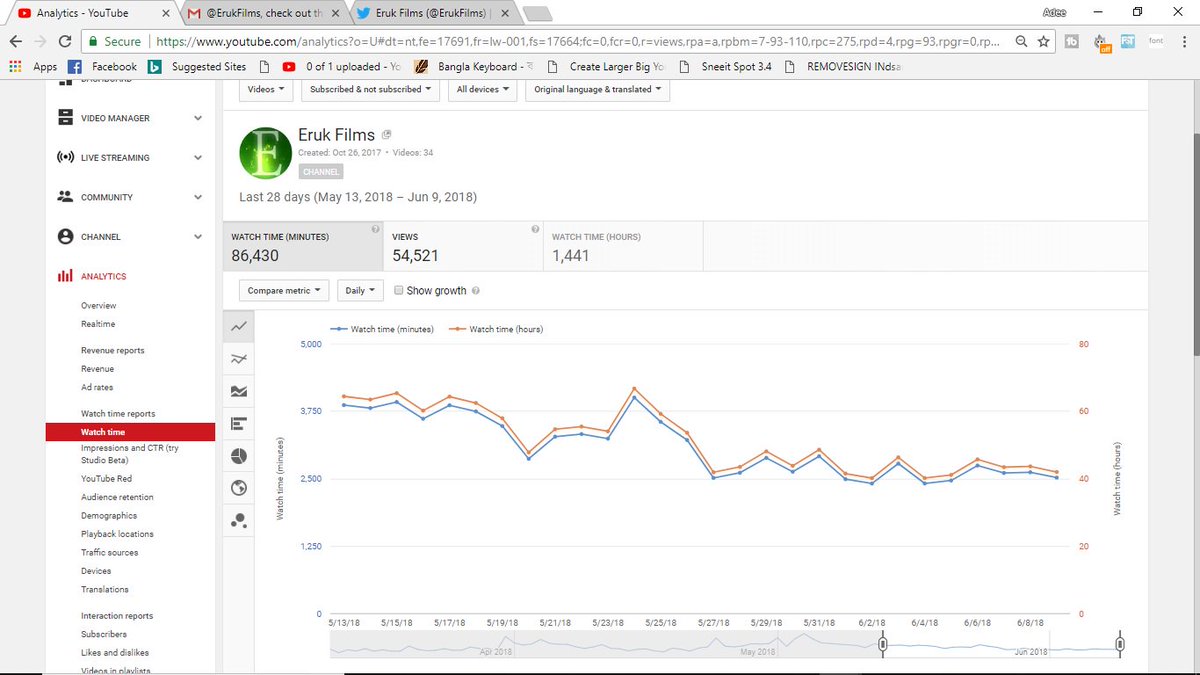
Task: Click the help icon next to Show growth
Action: [476, 291]
